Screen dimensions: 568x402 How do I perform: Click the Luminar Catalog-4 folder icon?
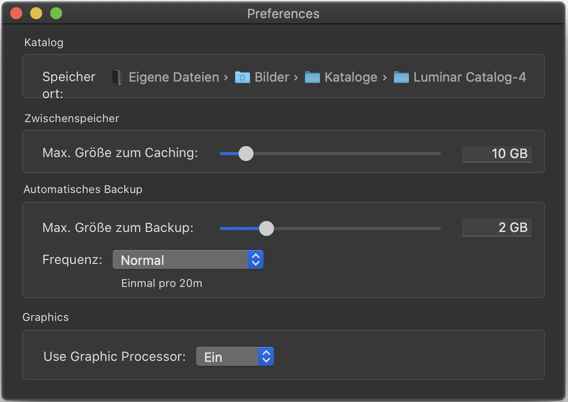tap(401, 77)
